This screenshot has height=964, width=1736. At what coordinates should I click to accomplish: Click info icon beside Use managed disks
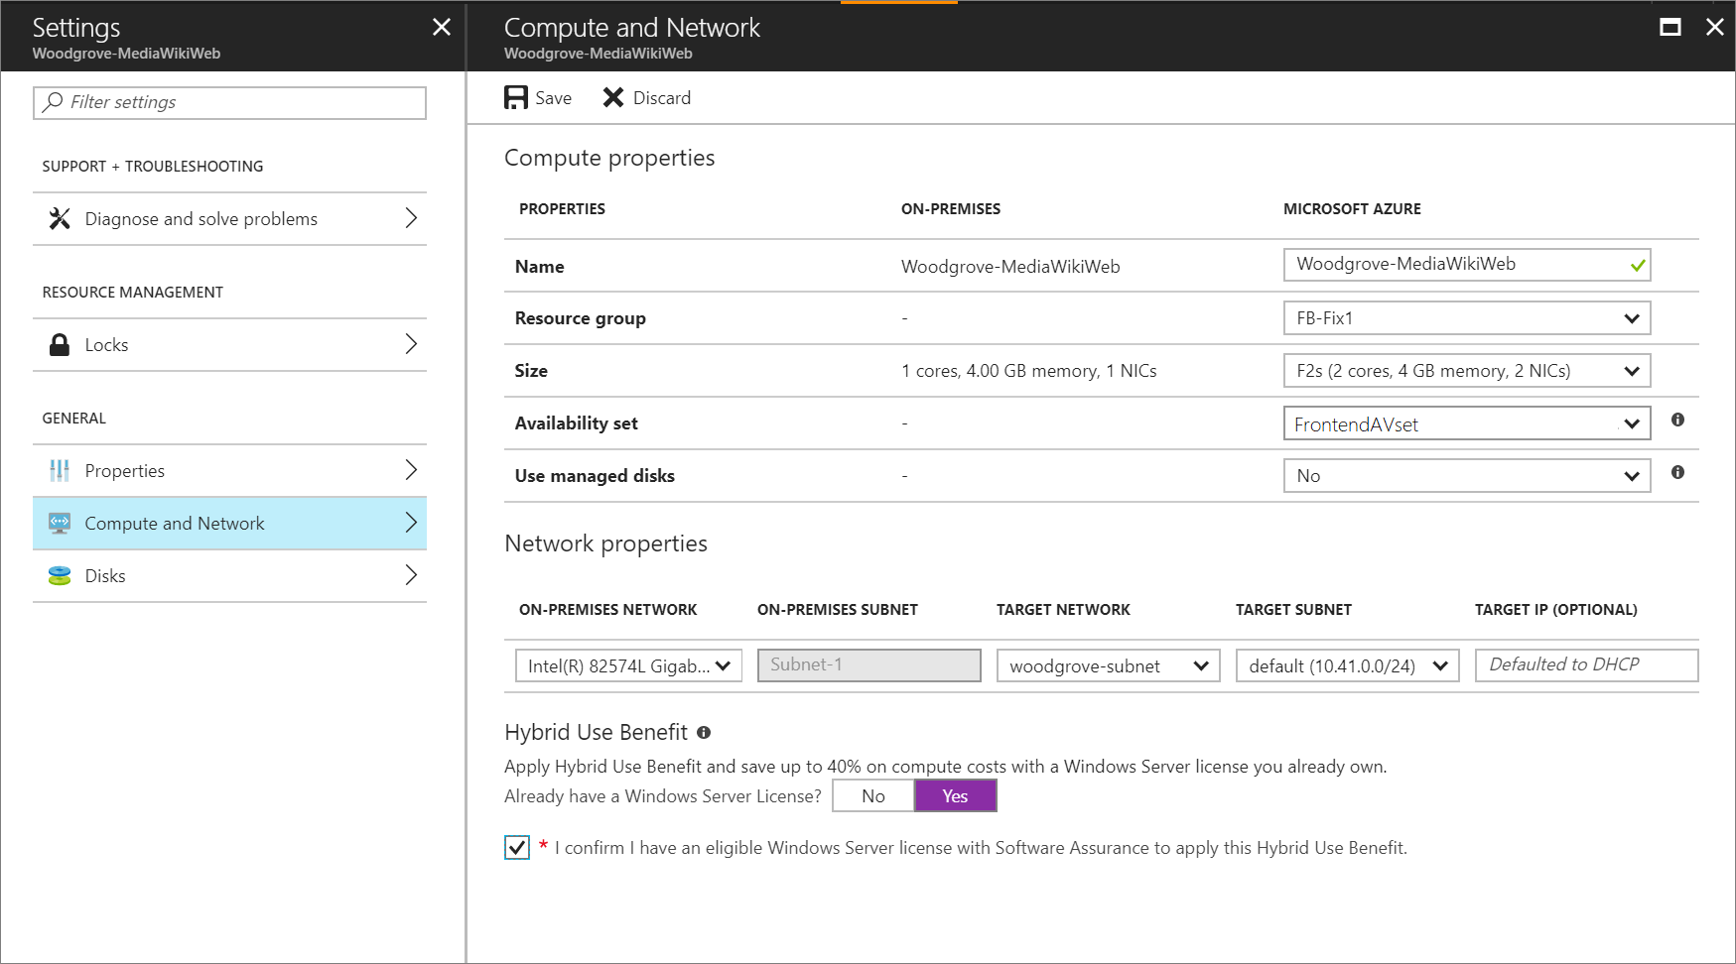click(1678, 472)
